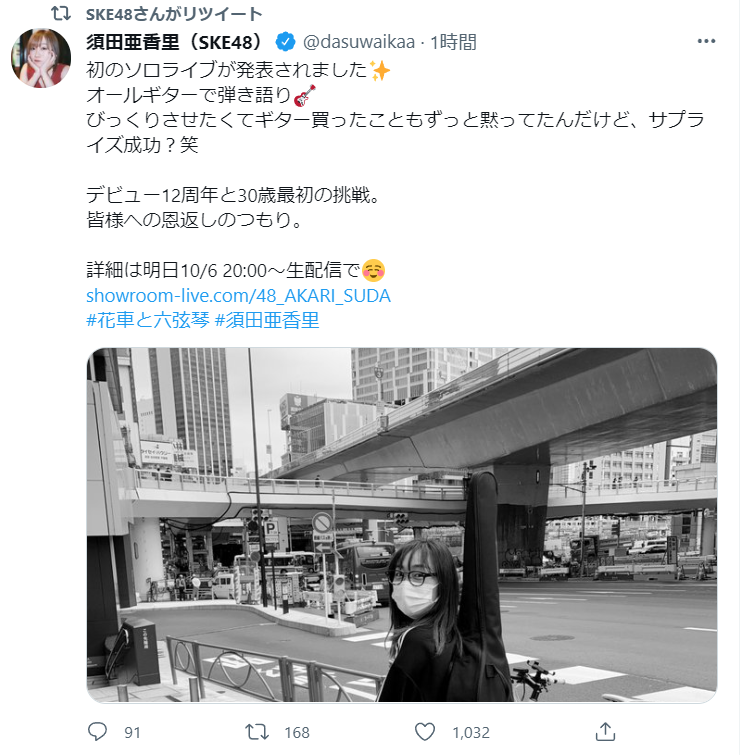Open hashtag #花車と六弦琴
742x755 pixels.
pyautogui.click(x=148, y=320)
